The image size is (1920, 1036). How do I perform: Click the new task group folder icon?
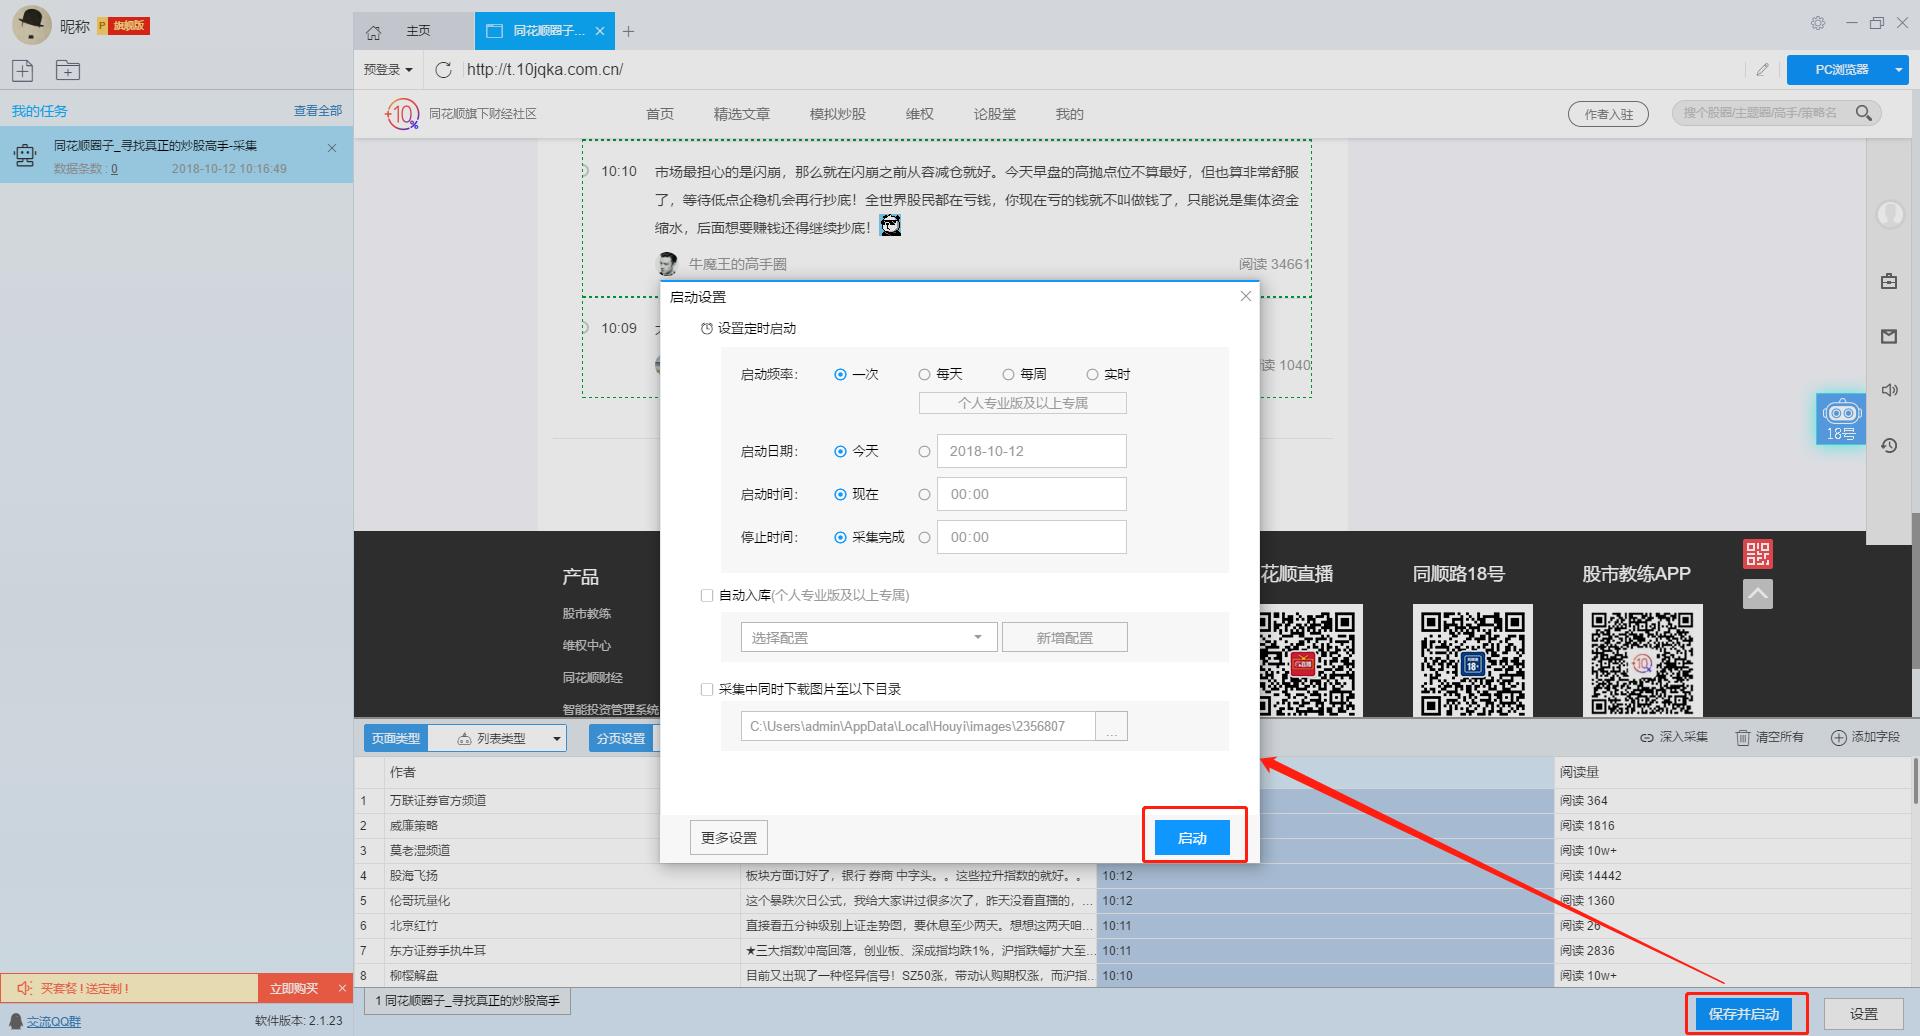pyautogui.click(x=68, y=70)
